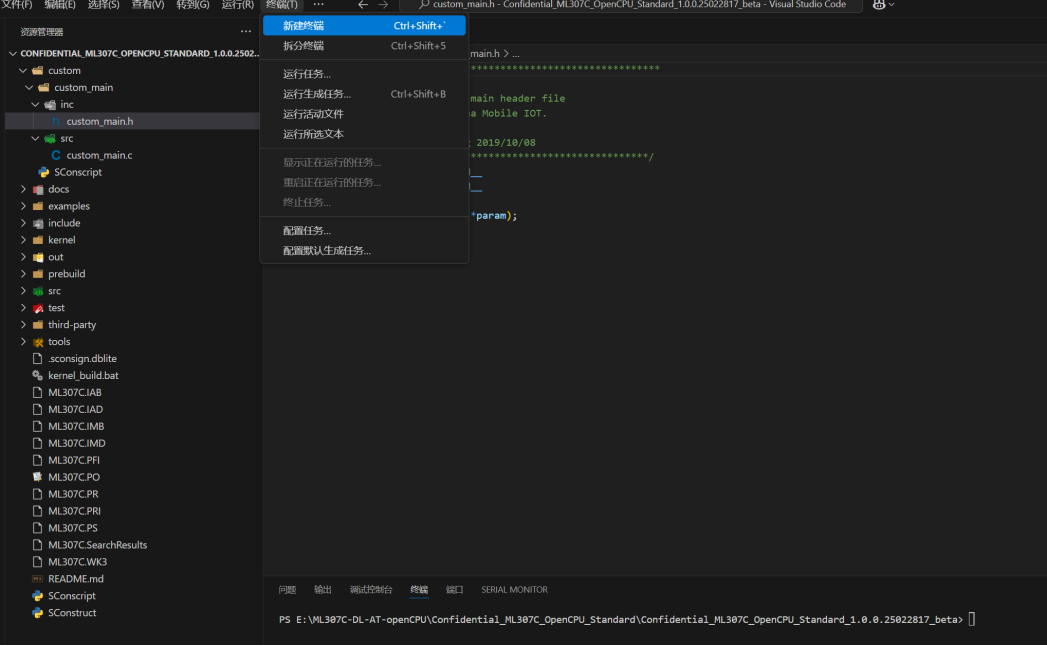1047x646 pixels.
Task: Choose 运行活动文件 menu entry
Action: [364, 114]
